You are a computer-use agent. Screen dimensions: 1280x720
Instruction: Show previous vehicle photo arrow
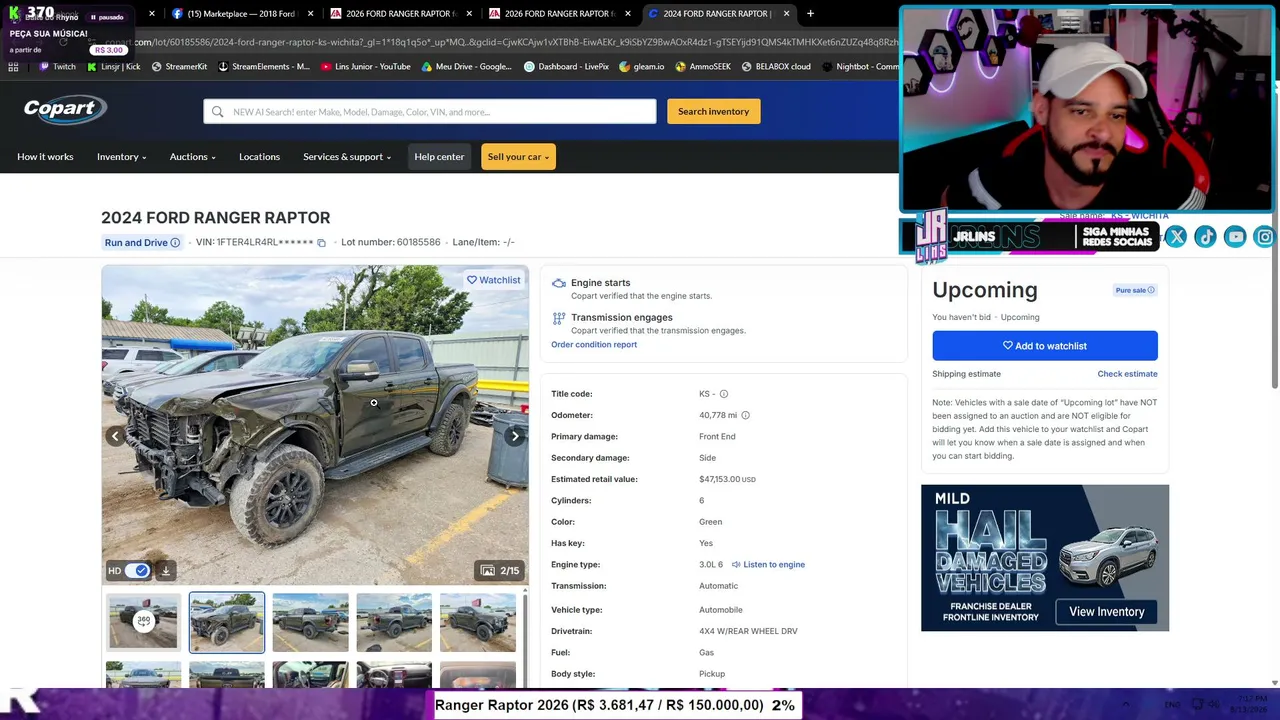click(x=115, y=436)
